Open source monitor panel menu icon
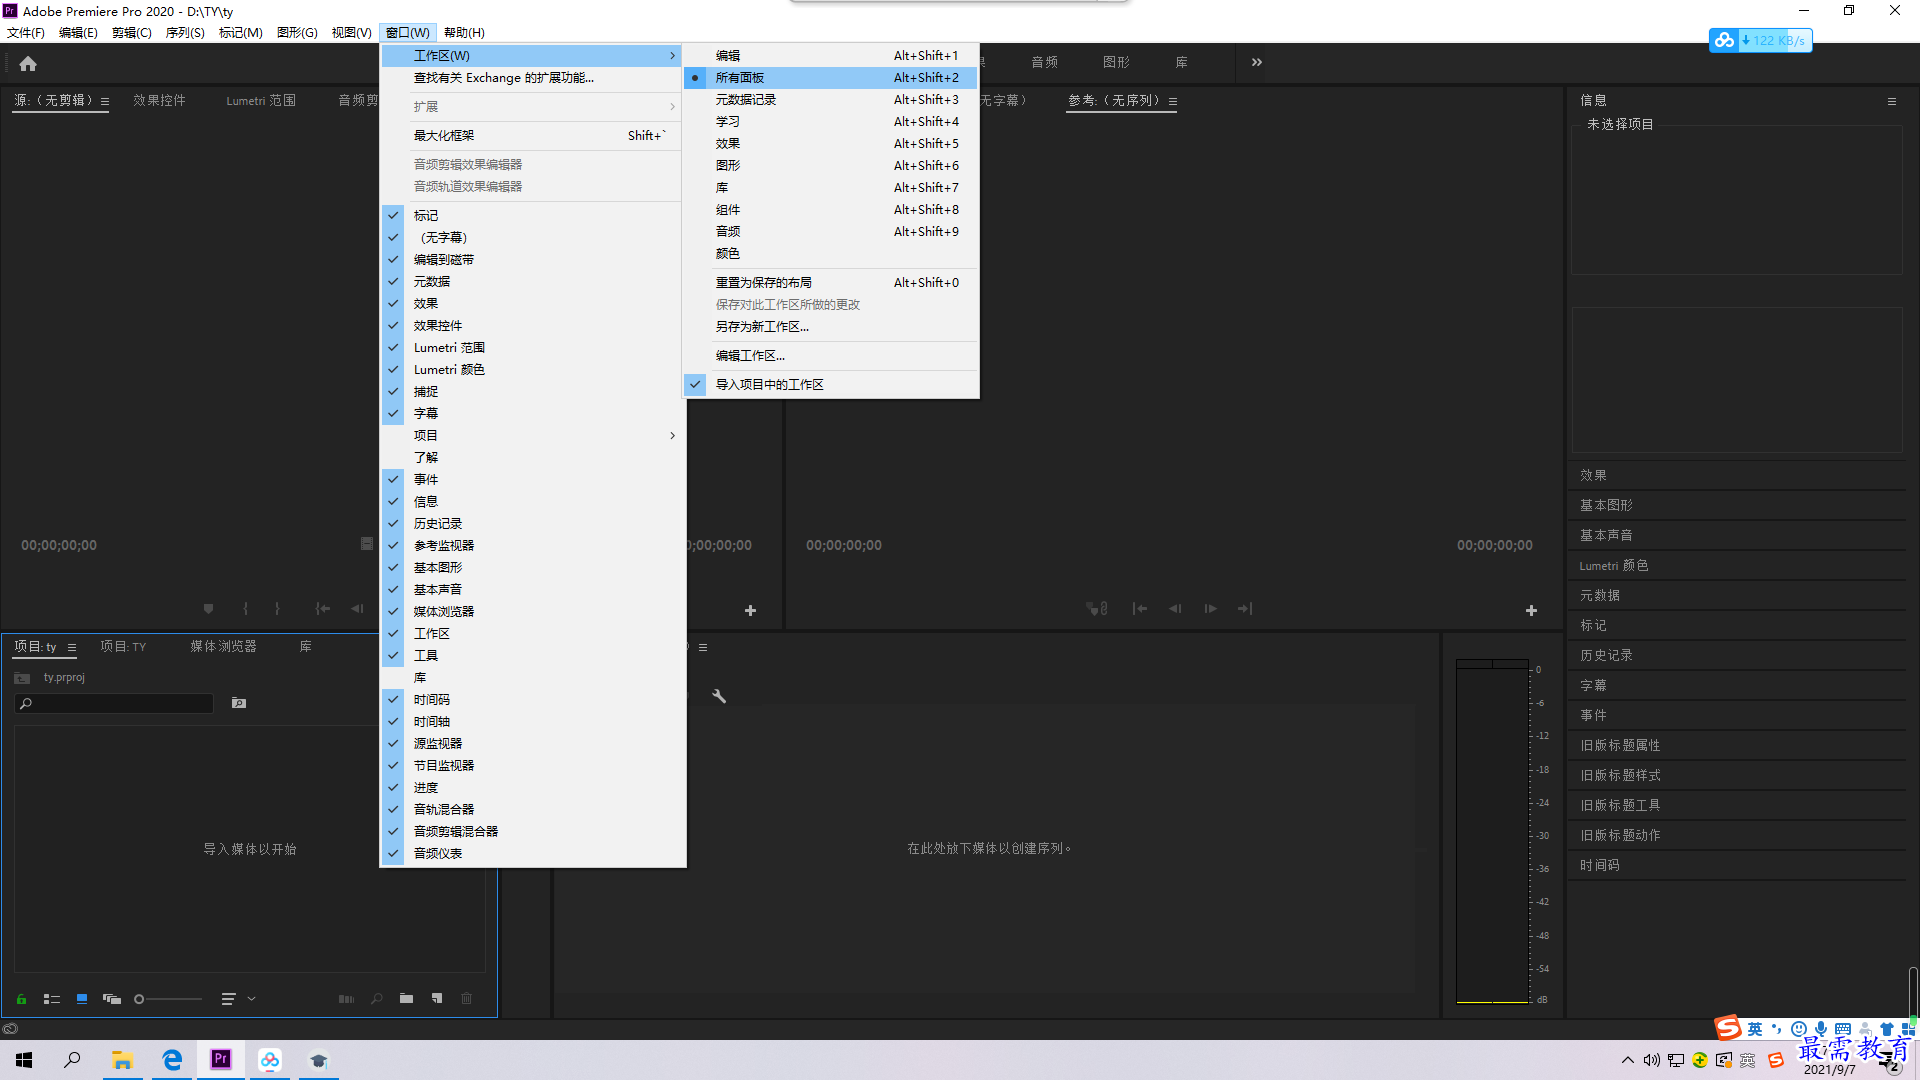Screen dimensions: 1920x1080 pyautogui.click(x=105, y=101)
